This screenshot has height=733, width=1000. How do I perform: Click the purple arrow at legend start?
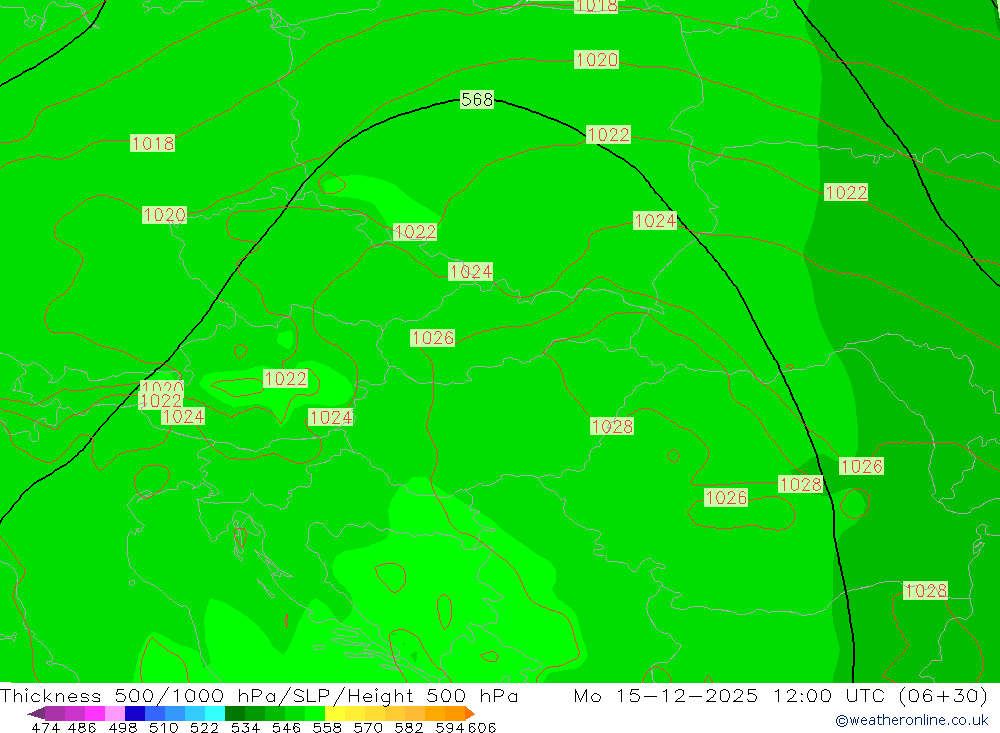tap(36, 713)
